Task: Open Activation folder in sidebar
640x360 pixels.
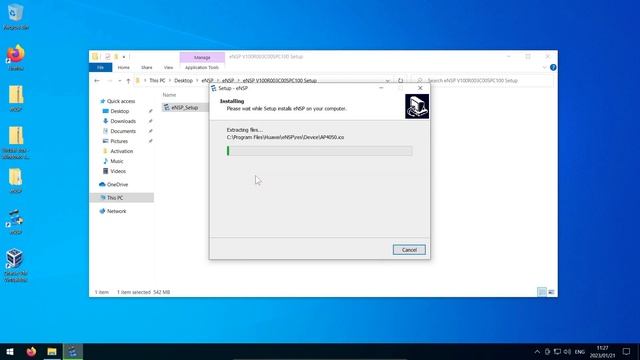Action: coord(121,151)
